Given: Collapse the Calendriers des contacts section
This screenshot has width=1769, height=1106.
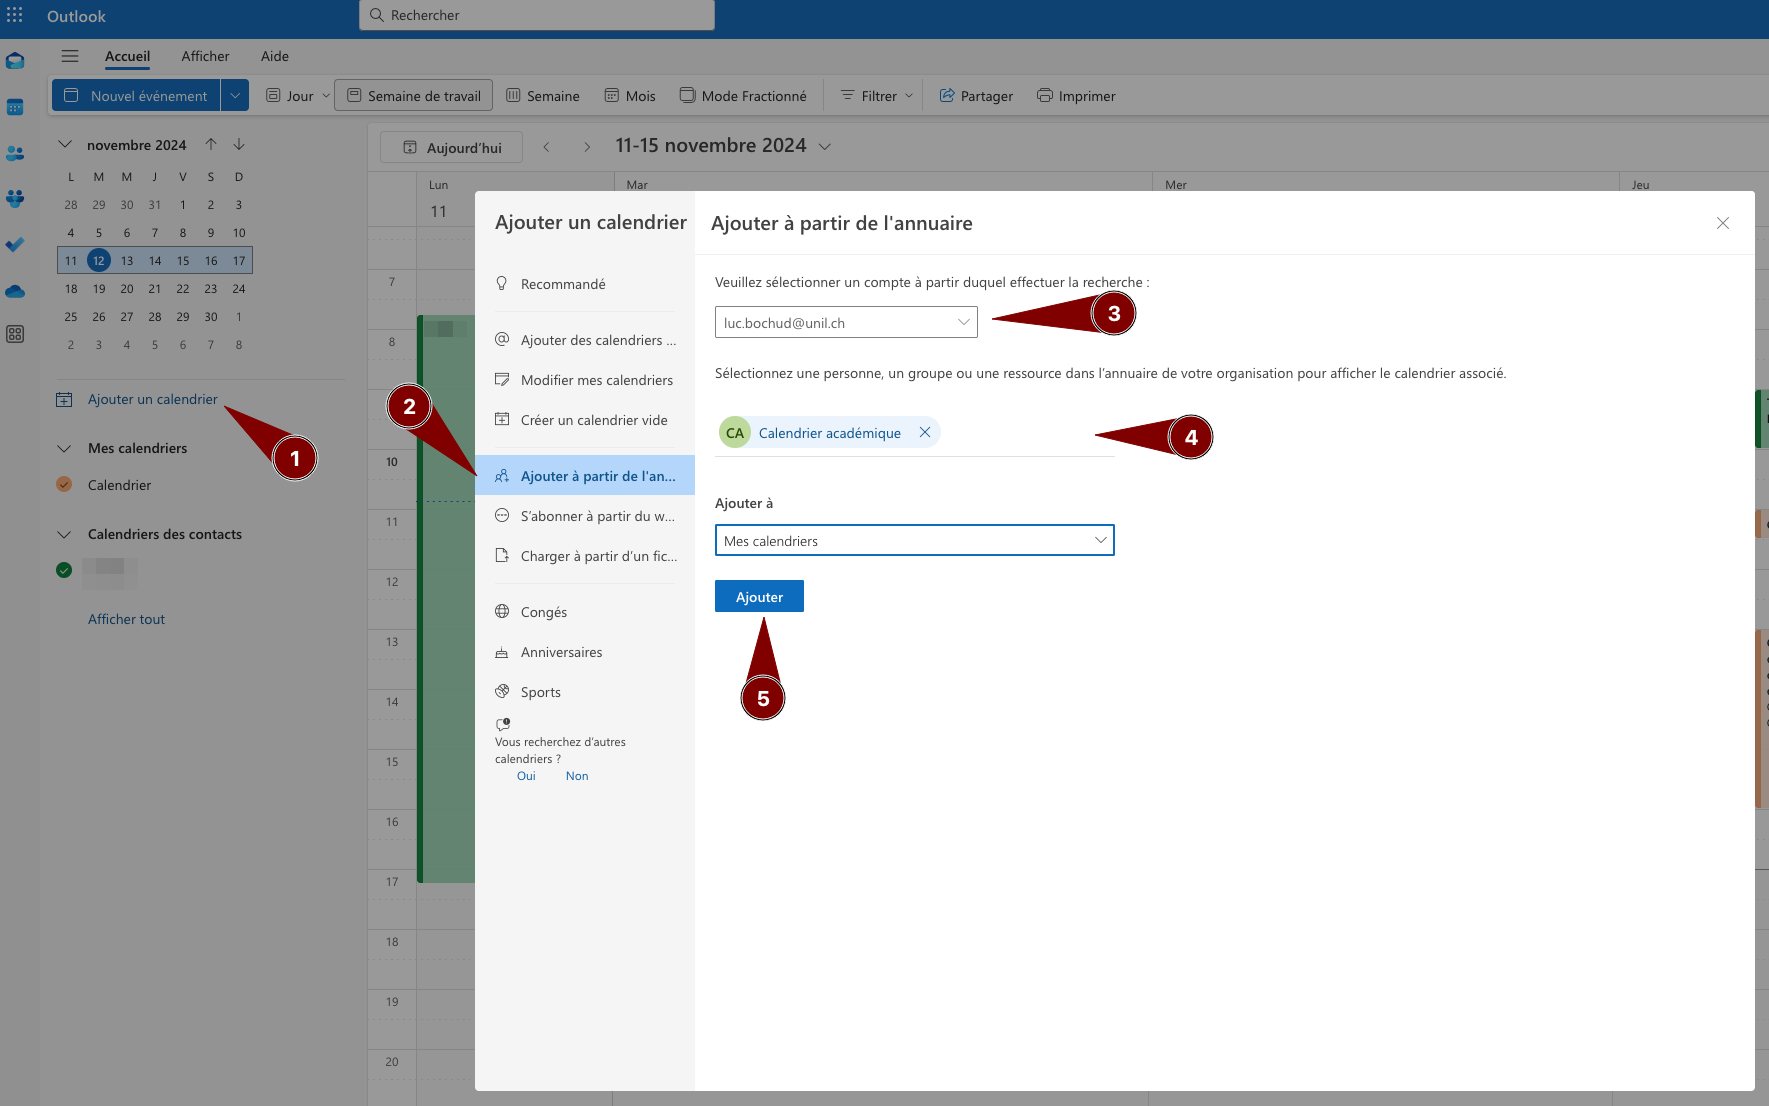Looking at the screenshot, I should (x=65, y=534).
